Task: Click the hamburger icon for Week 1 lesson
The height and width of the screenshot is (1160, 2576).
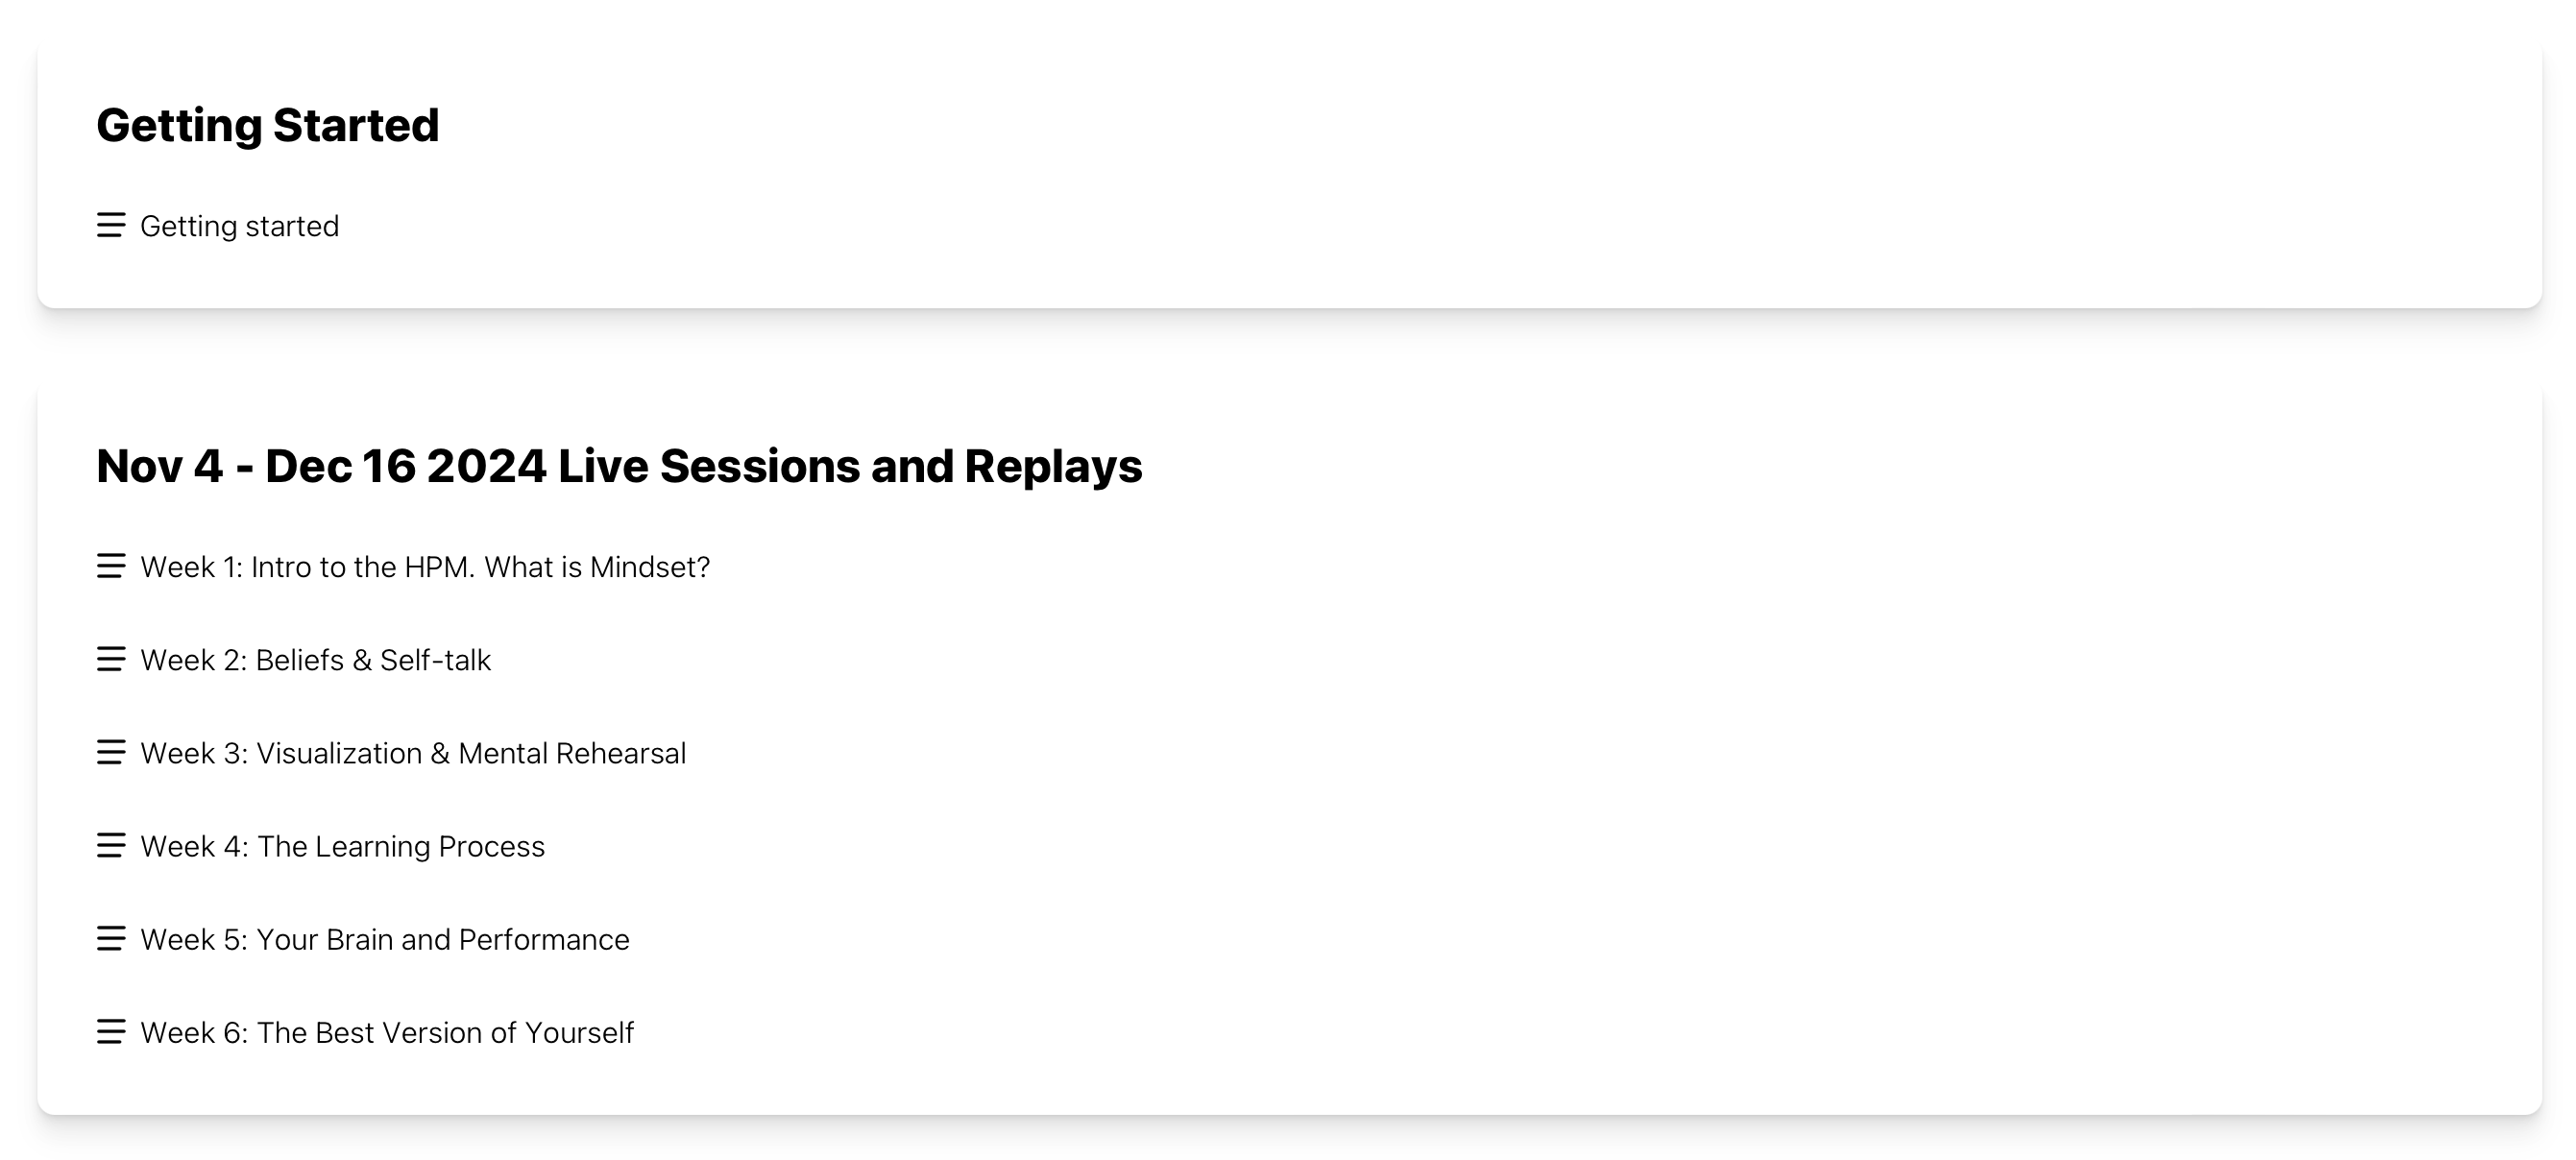Action: click(x=111, y=566)
